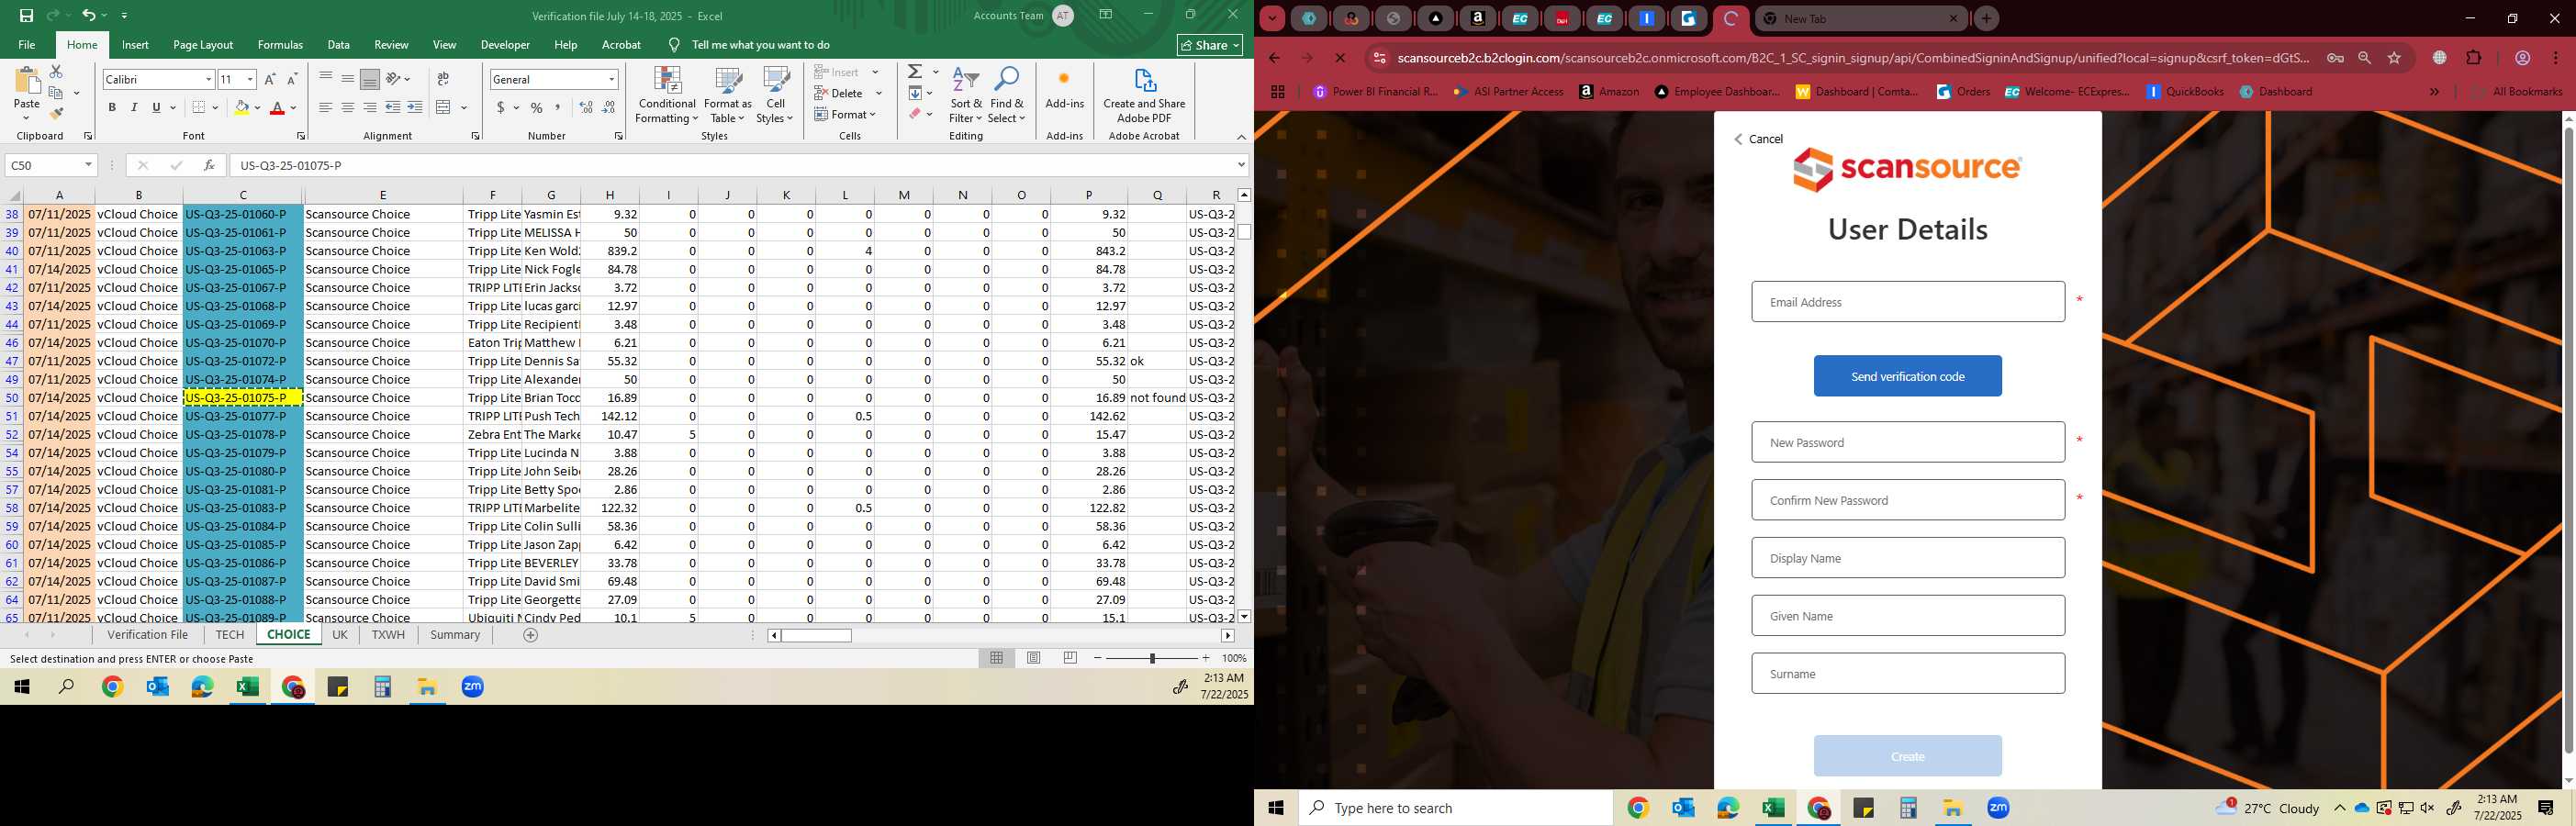This screenshot has height=826, width=2576.
Task: Switch to the TECH sheet tab
Action: coord(229,635)
